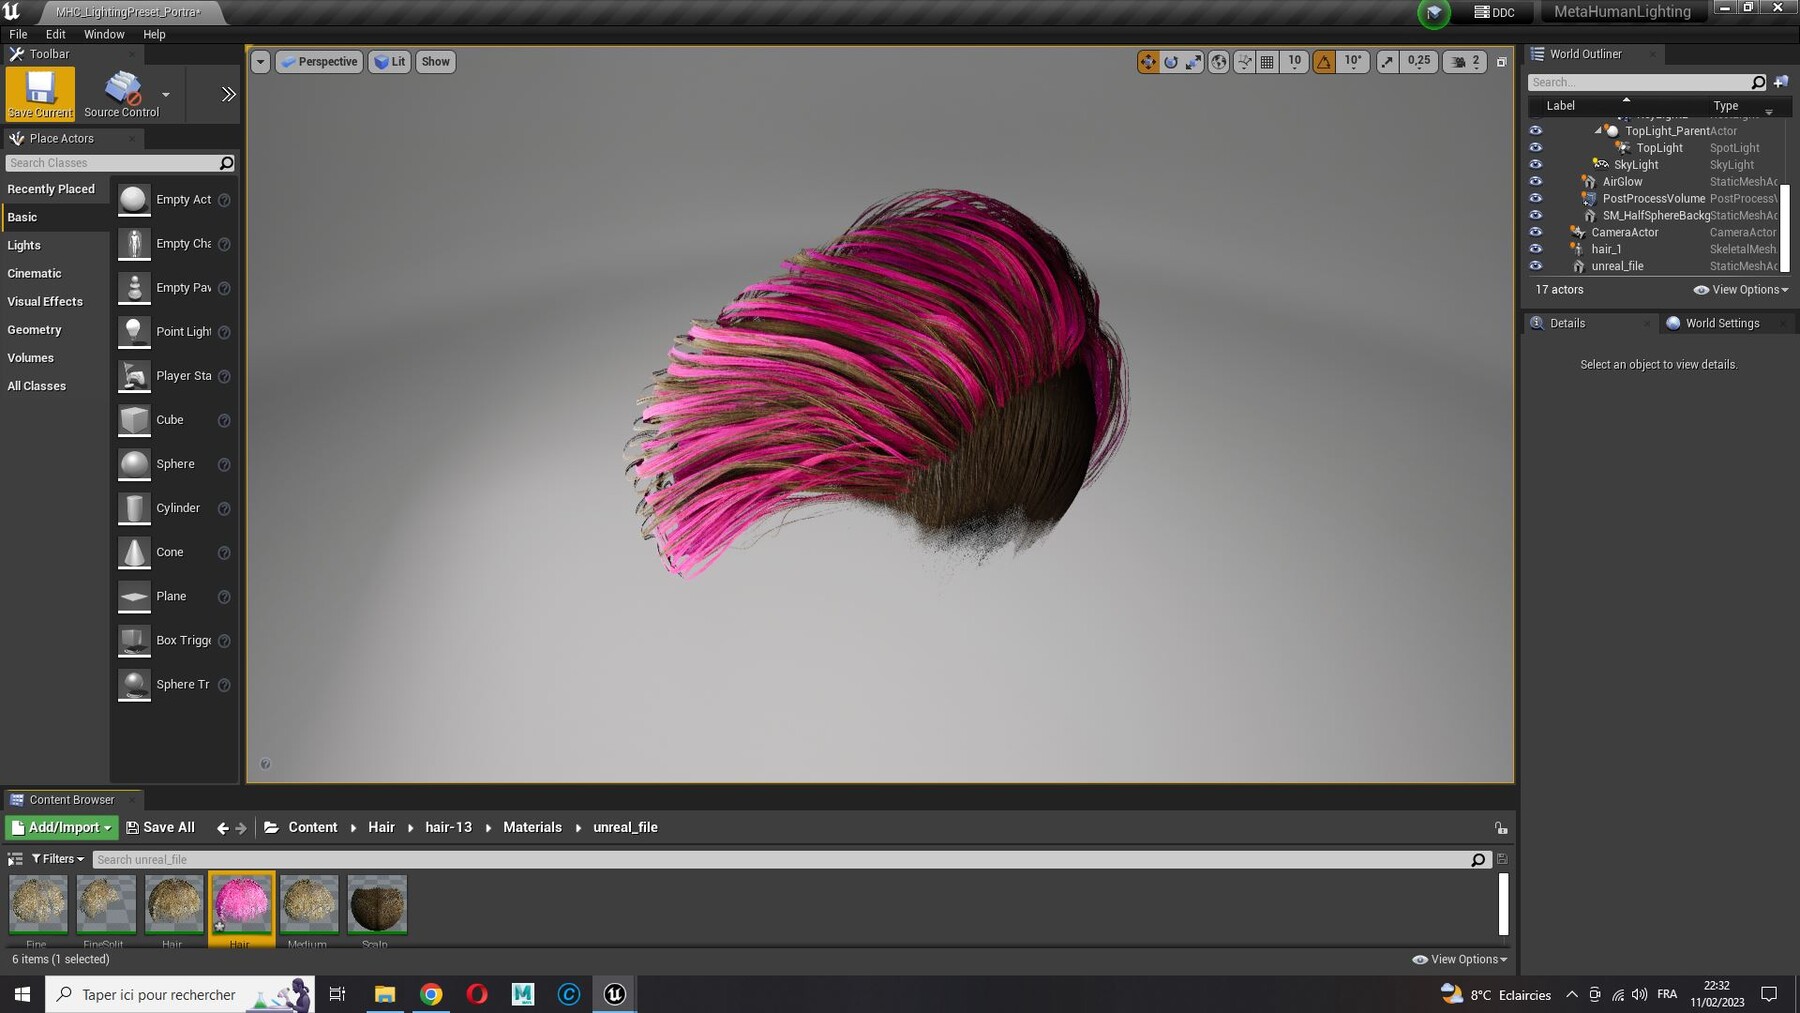Select the translate (move) gizmo tool
Screen dimensions: 1800x1013
[x=1147, y=62]
